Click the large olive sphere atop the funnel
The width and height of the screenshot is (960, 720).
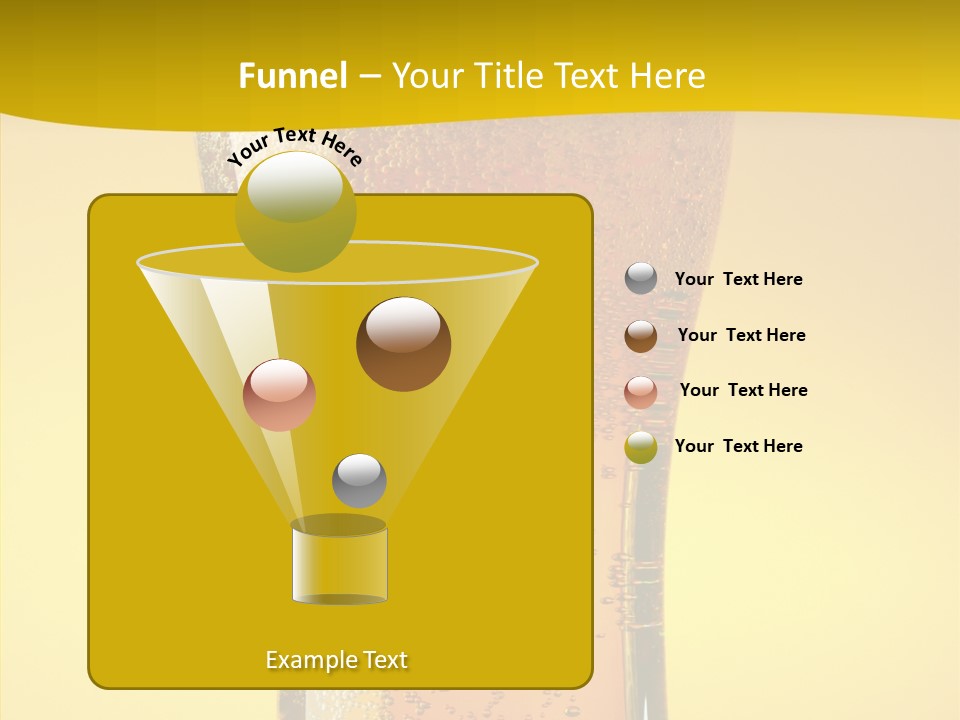click(x=295, y=212)
